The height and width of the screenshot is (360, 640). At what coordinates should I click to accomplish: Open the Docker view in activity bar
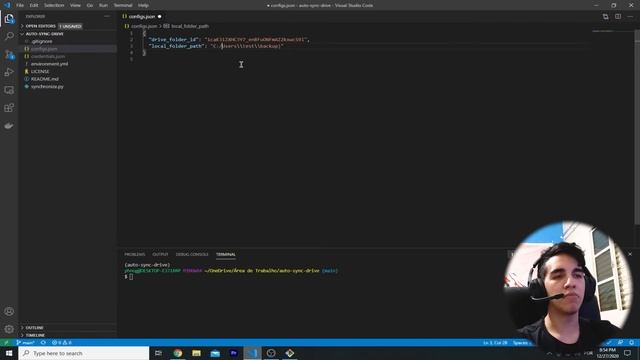pyautogui.click(x=9, y=126)
